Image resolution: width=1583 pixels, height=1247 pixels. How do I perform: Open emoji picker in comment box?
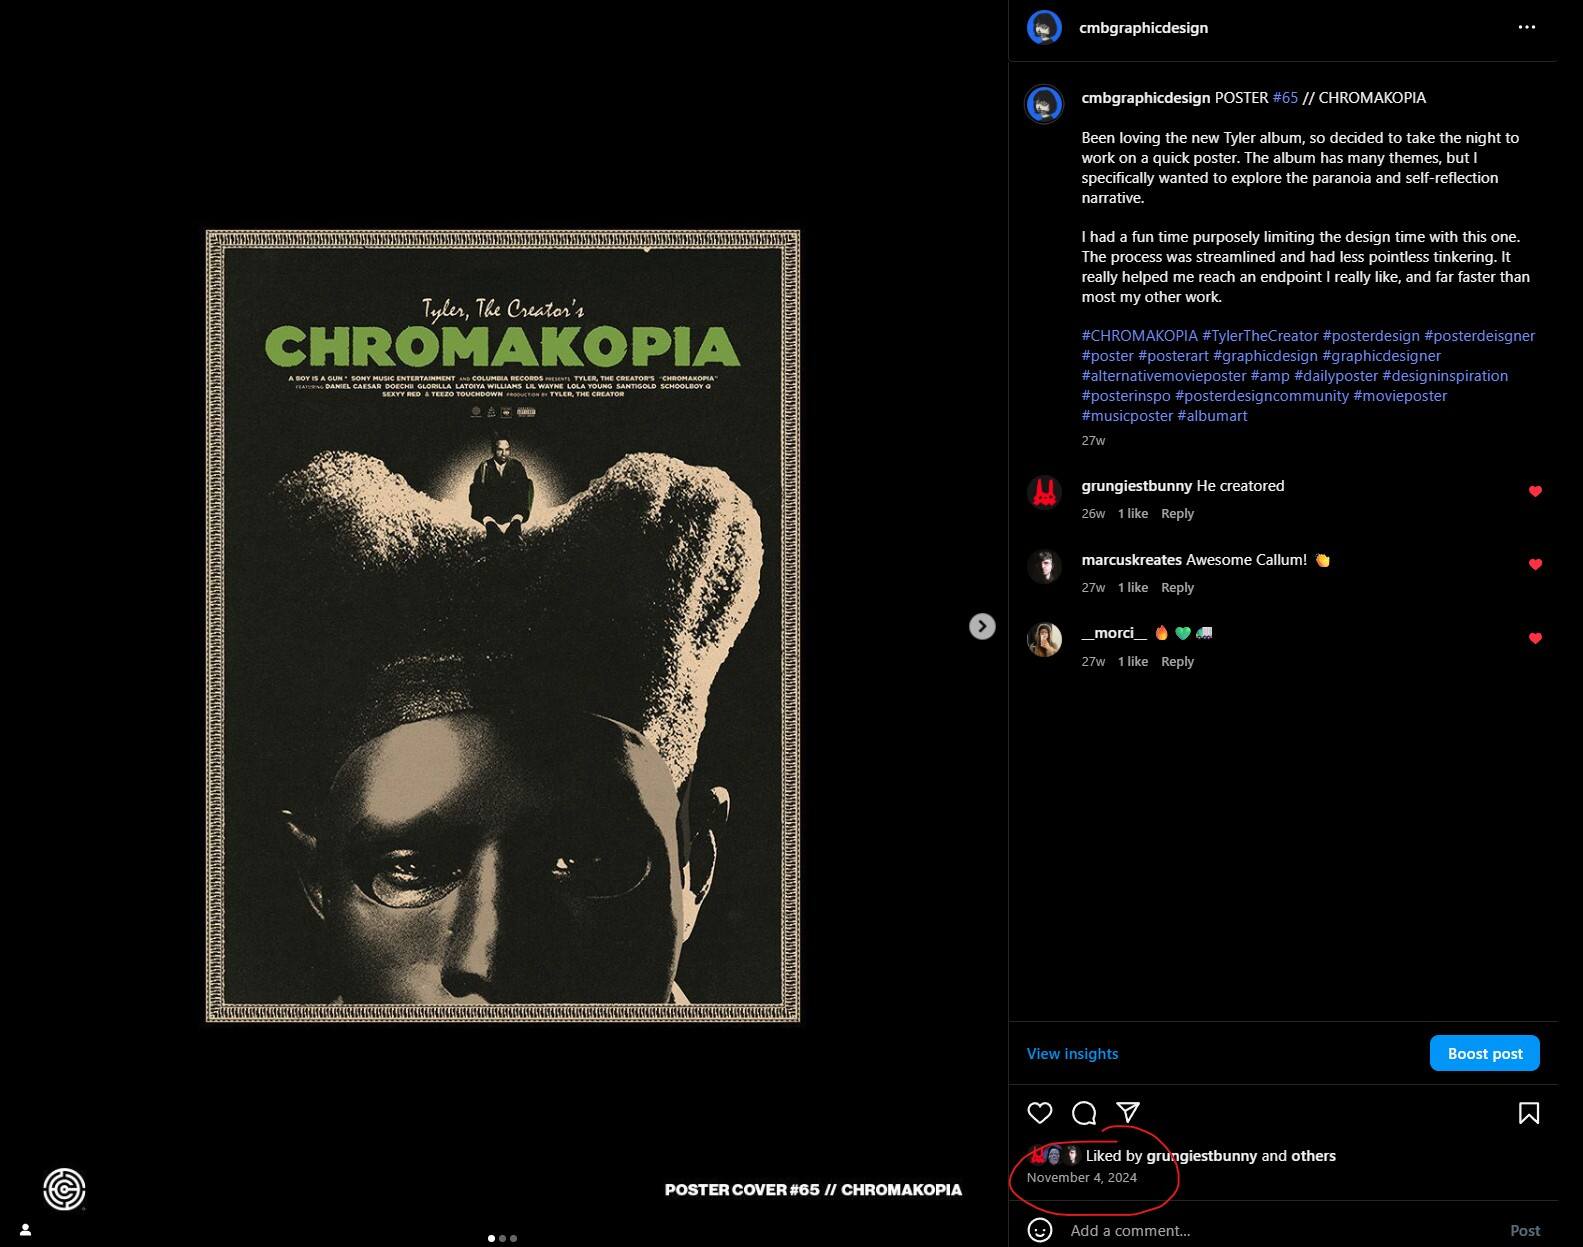click(x=1040, y=1230)
